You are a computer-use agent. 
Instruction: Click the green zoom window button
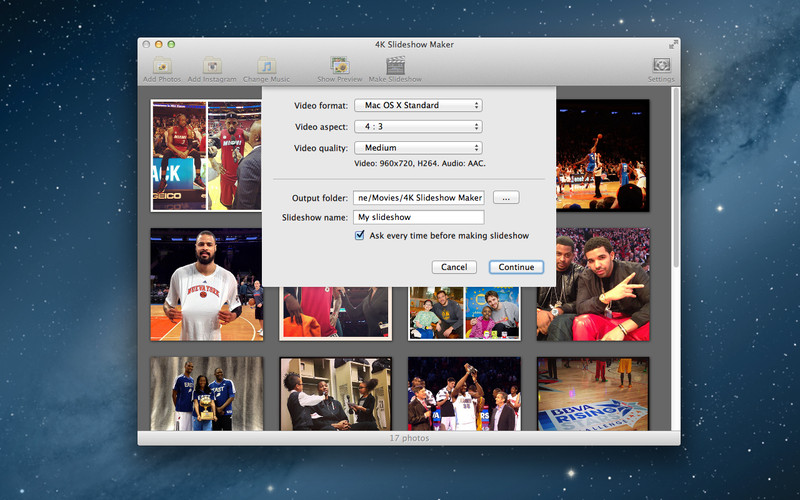pos(171,44)
